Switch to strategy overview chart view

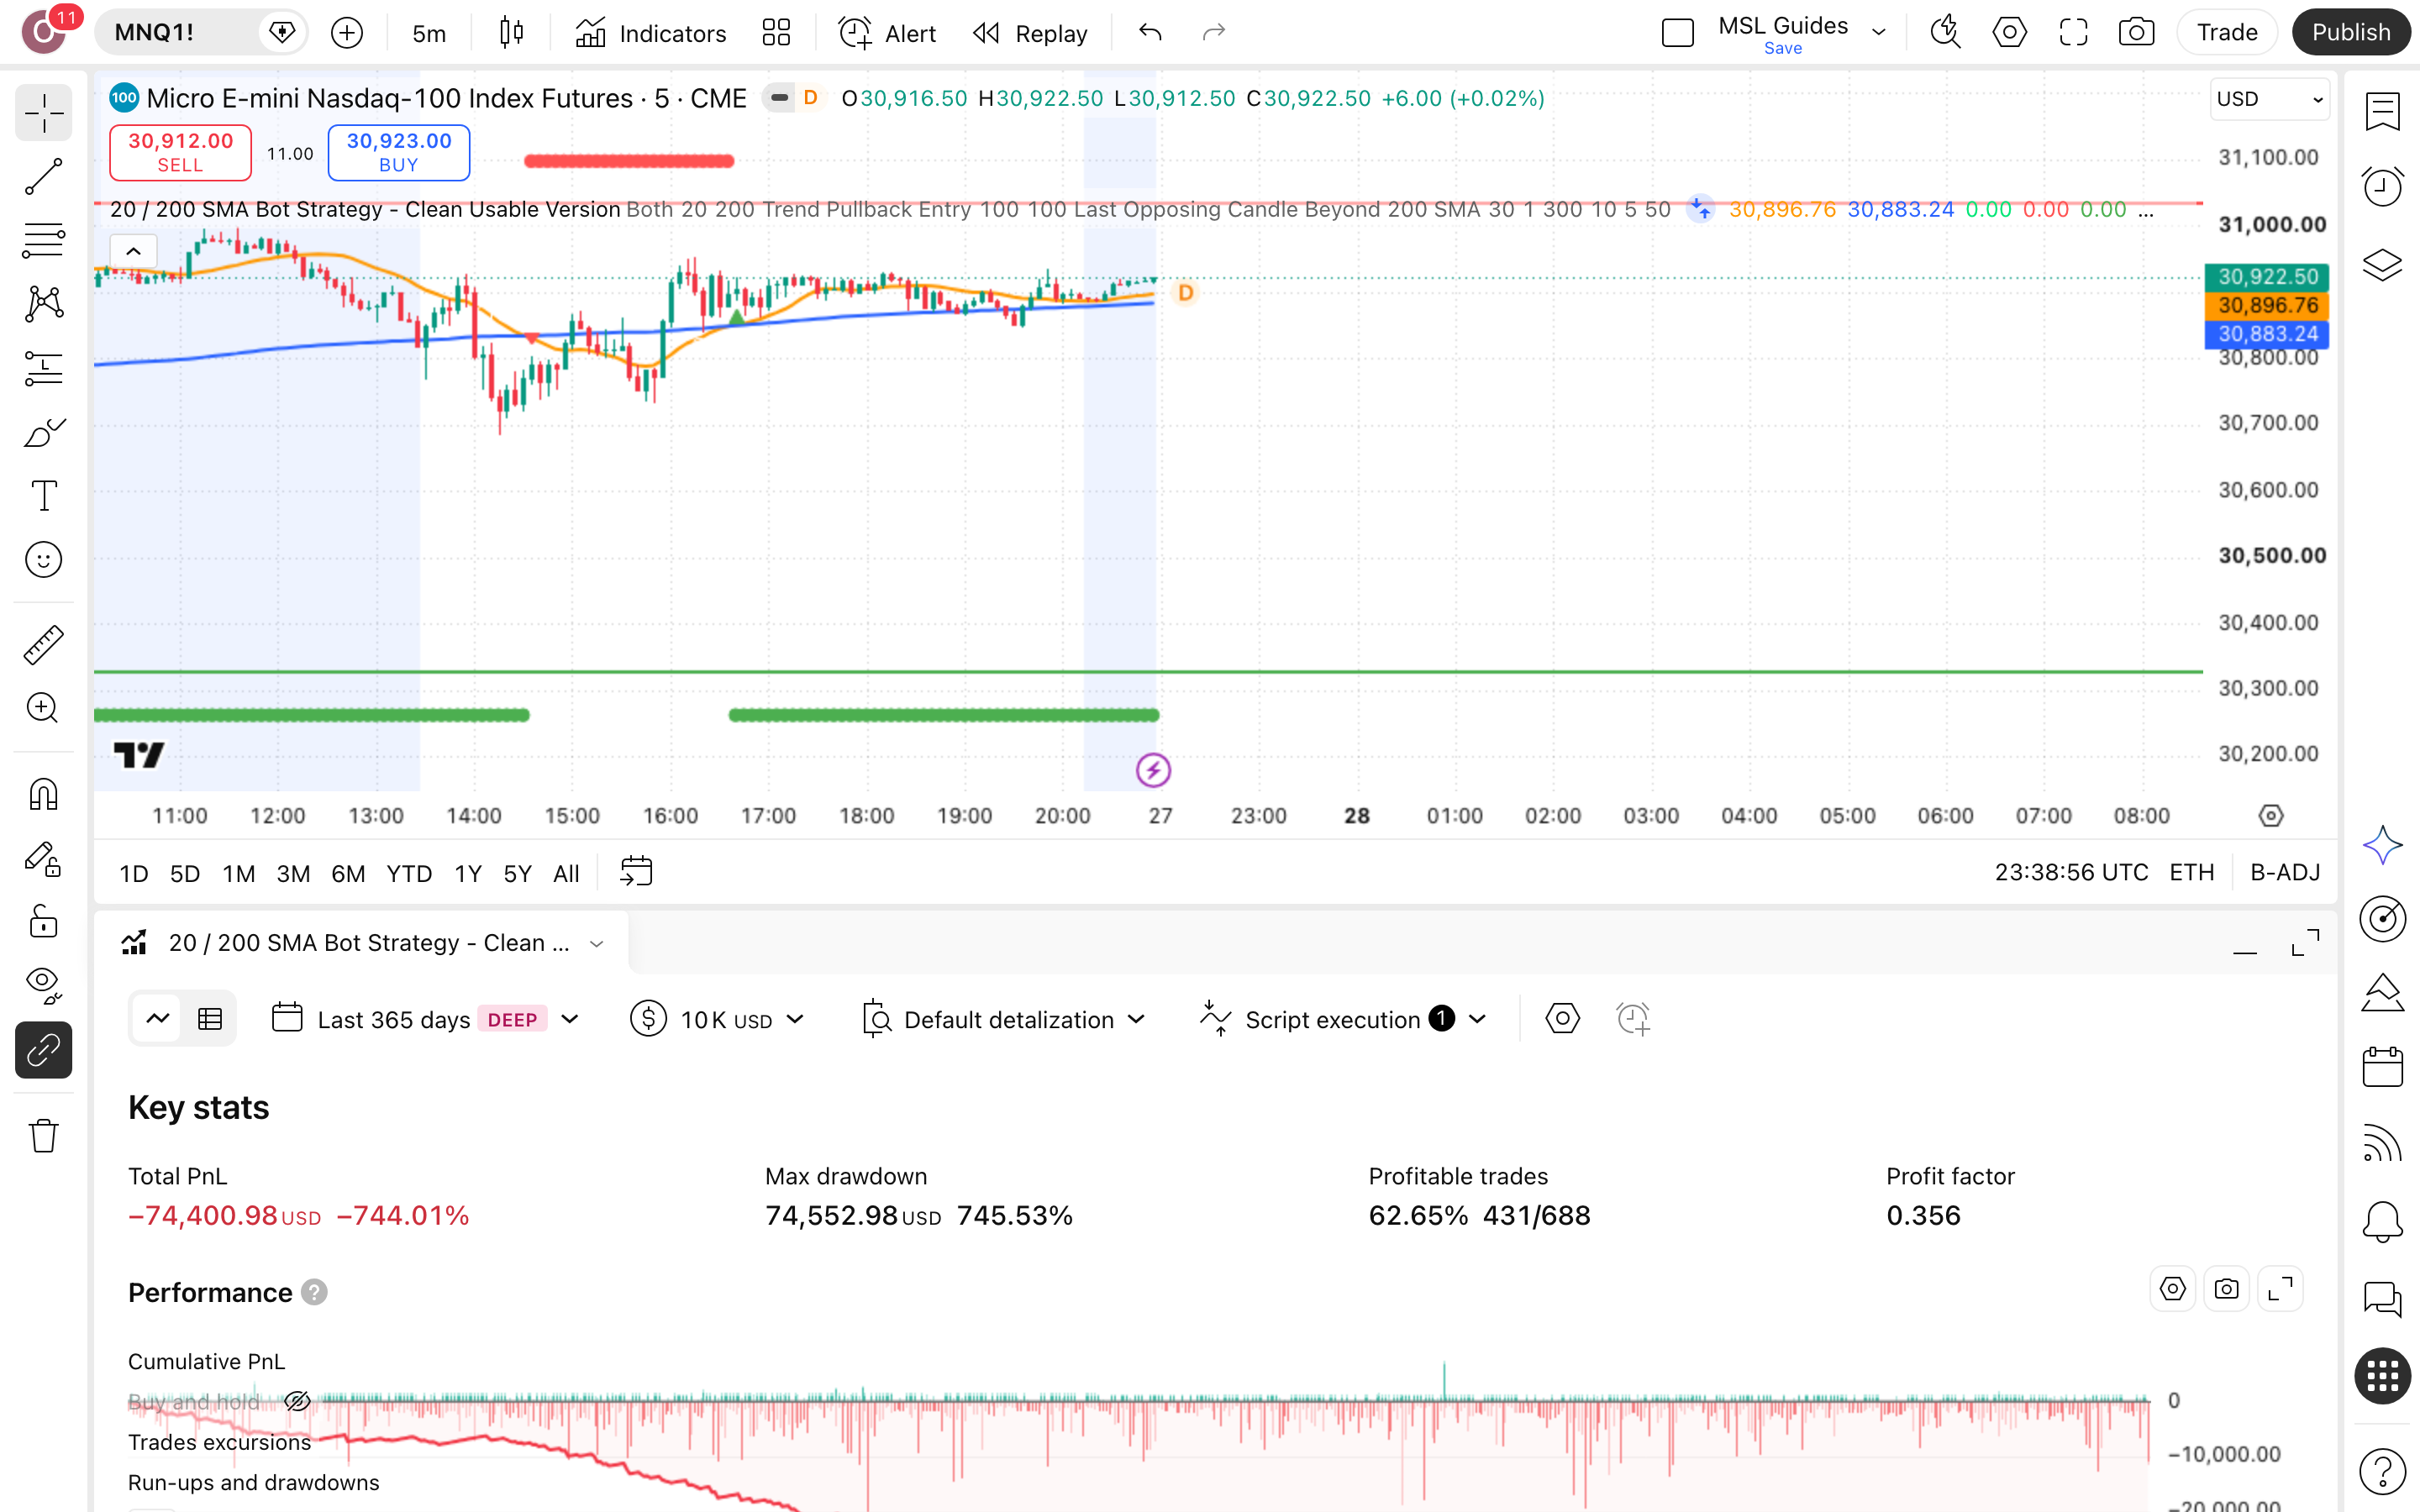[x=158, y=1019]
